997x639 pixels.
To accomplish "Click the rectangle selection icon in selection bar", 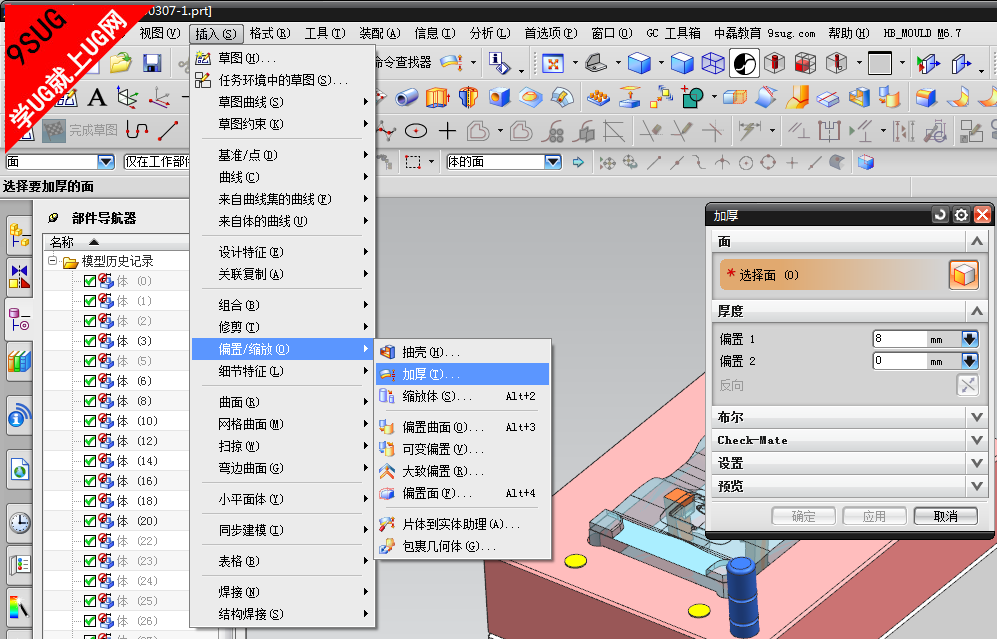I will [x=413, y=162].
